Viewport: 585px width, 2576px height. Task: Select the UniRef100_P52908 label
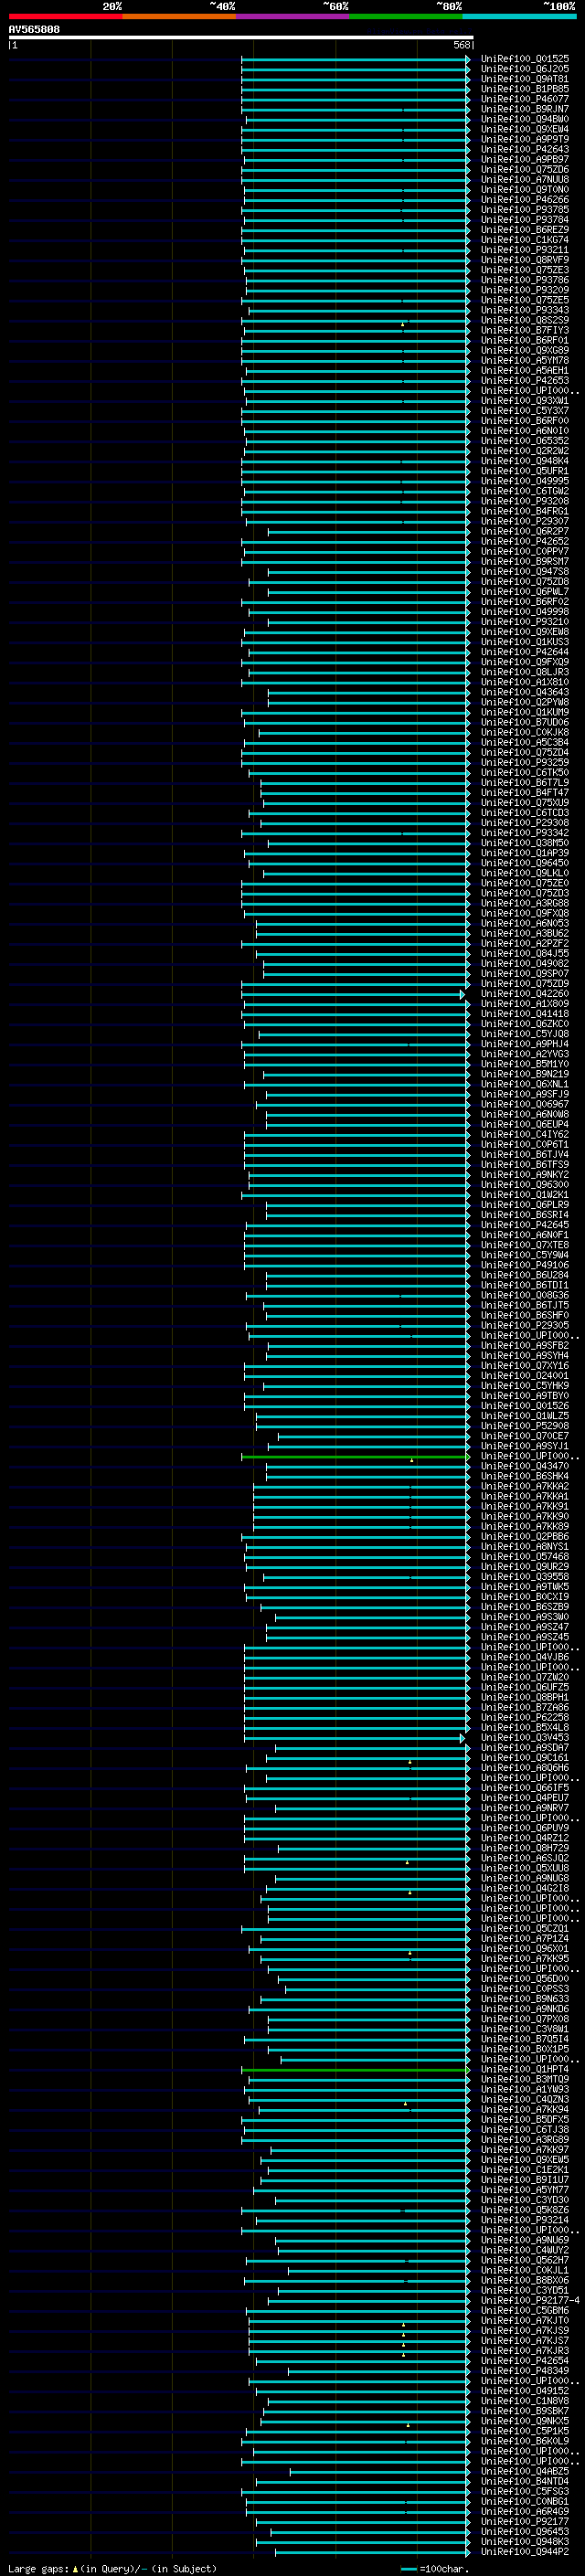[525, 1426]
